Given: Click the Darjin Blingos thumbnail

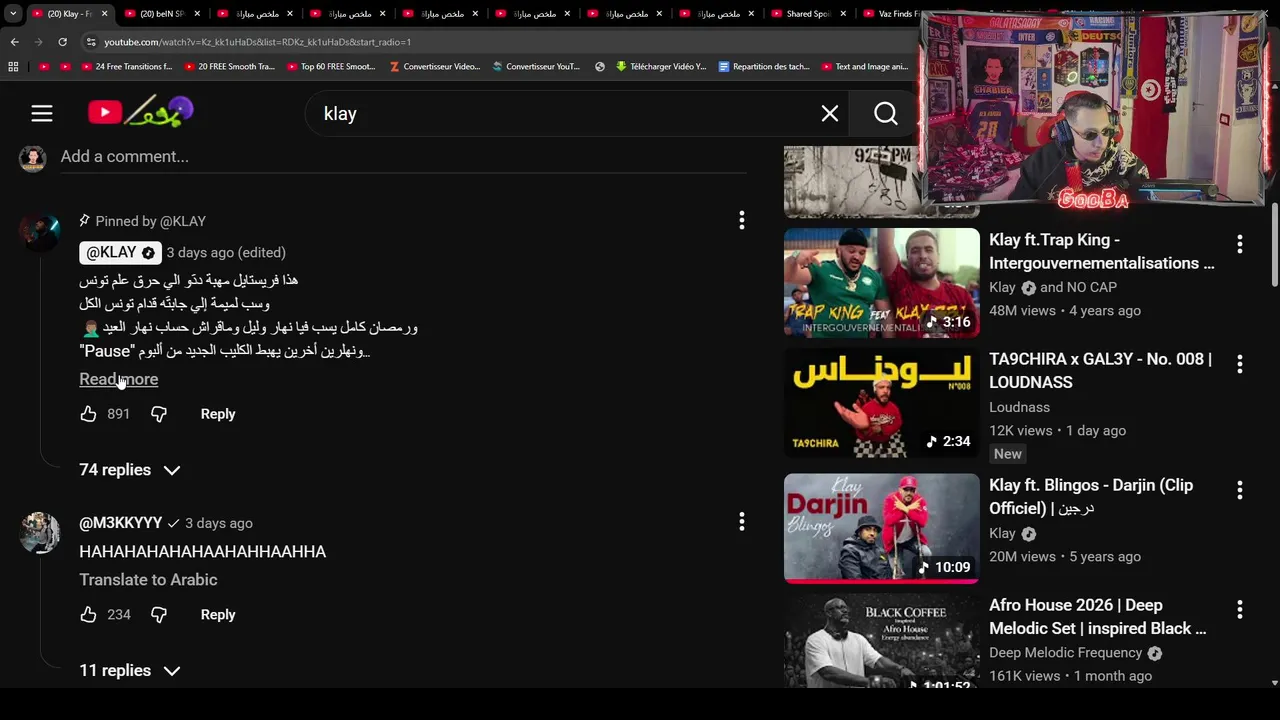Looking at the screenshot, I should click(881, 528).
